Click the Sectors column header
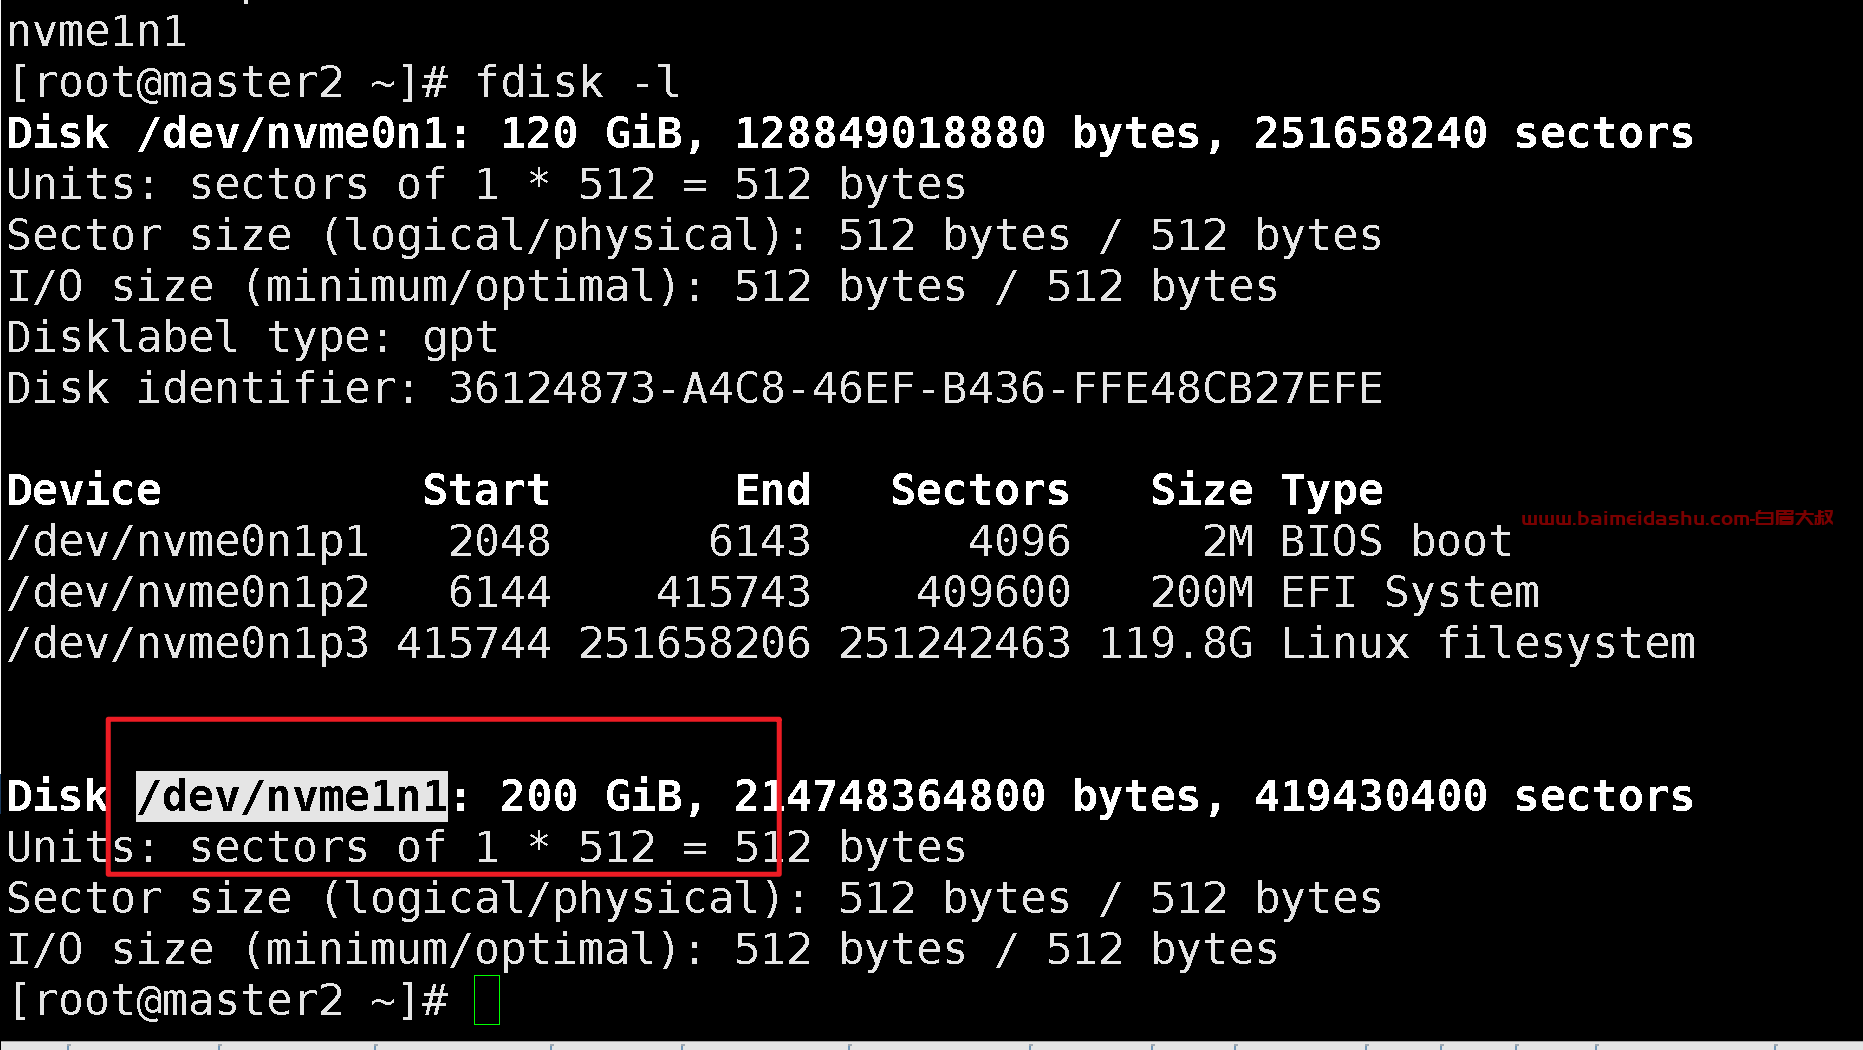This screenshot has height=1050, width=1863. point(980,490)
